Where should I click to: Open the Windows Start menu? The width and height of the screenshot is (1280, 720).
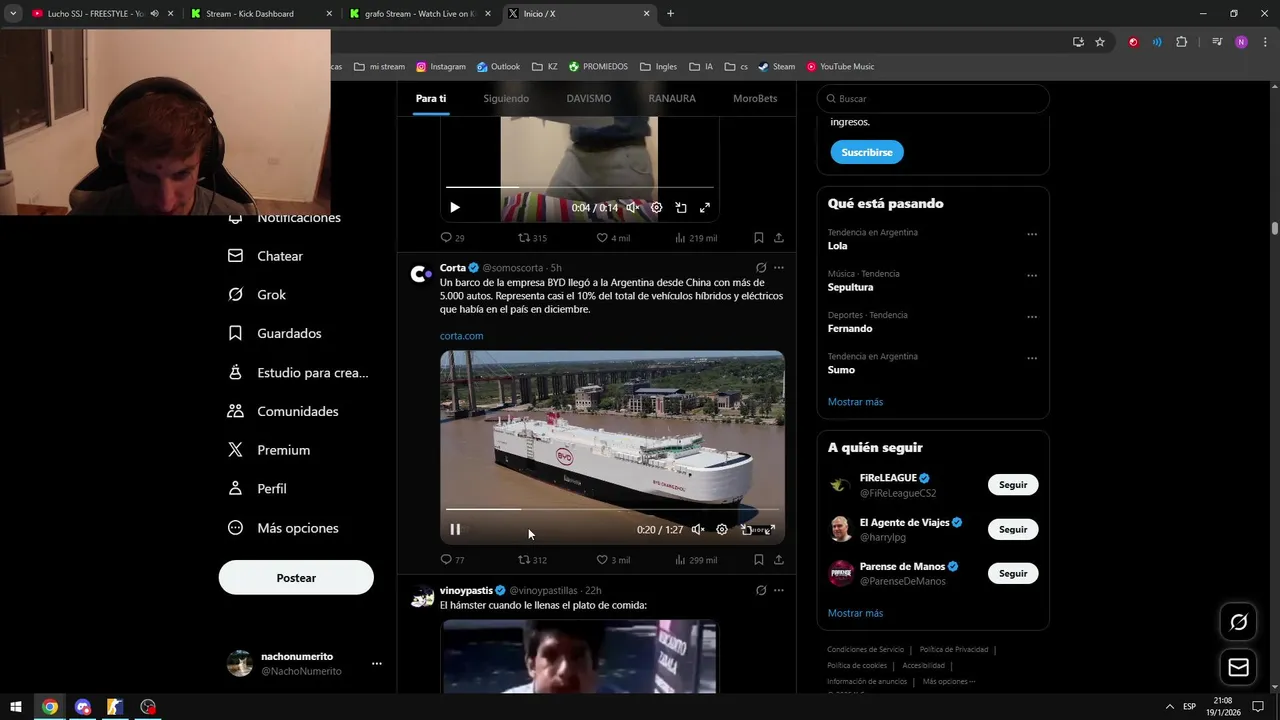coord(16,707)
